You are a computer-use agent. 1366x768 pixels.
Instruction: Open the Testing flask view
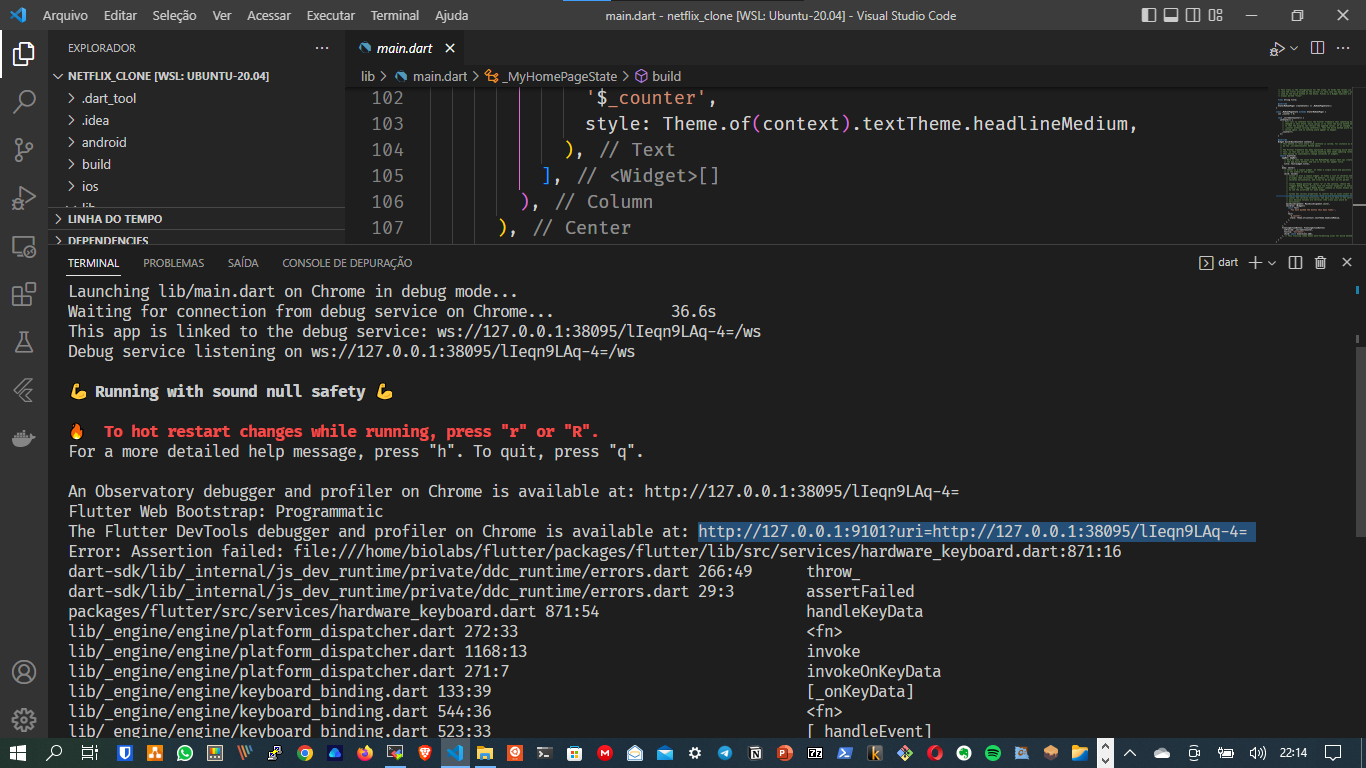pos(24,342)
